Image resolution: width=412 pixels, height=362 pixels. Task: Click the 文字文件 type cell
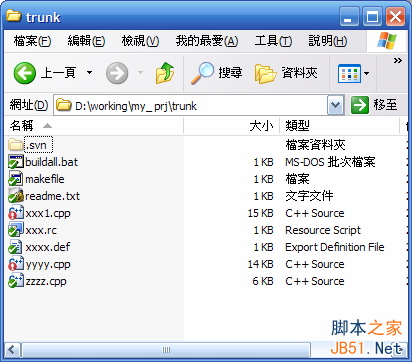point(309,196)
